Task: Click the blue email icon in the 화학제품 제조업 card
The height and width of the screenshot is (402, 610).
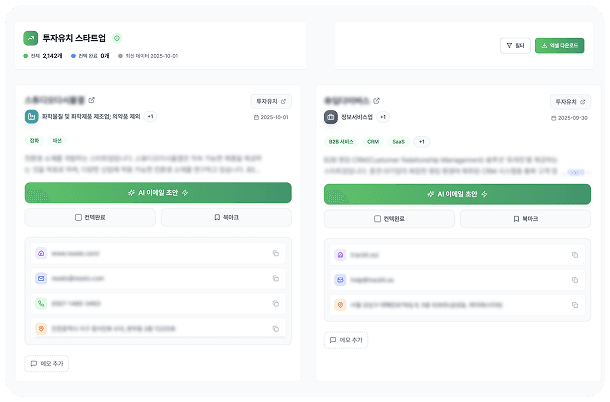Action: (41, 278)
